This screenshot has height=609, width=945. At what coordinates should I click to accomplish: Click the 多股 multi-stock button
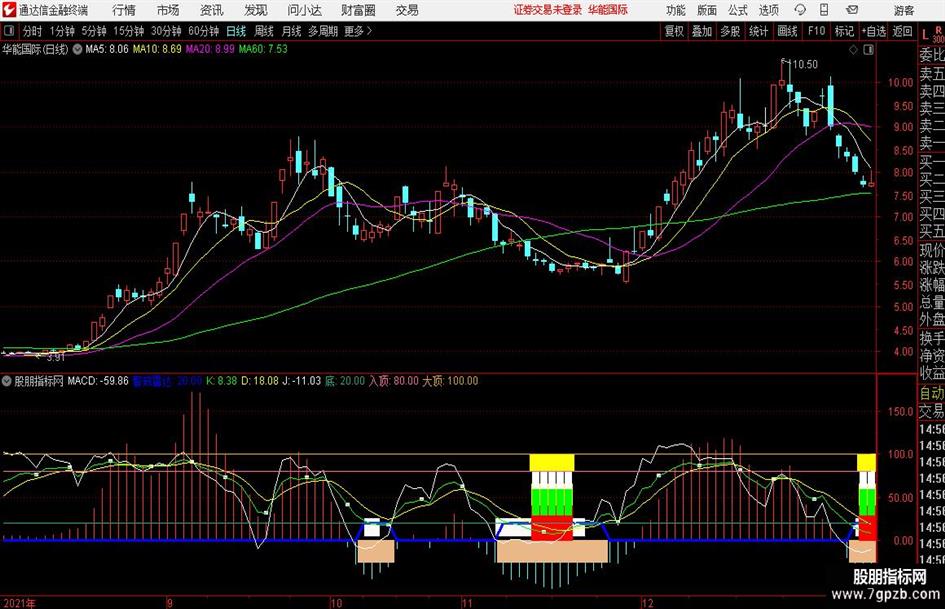click(x=730, y=31)
